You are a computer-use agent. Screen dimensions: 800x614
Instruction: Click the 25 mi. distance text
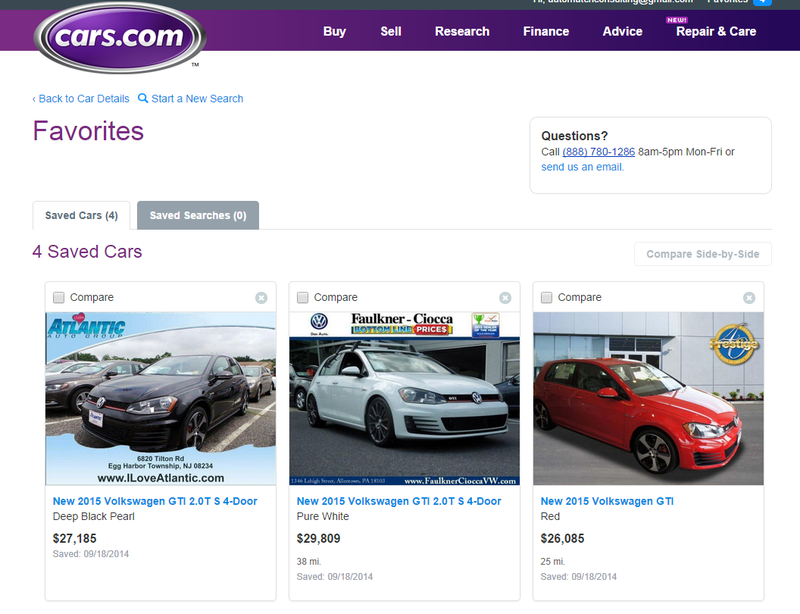click(553, 561)
